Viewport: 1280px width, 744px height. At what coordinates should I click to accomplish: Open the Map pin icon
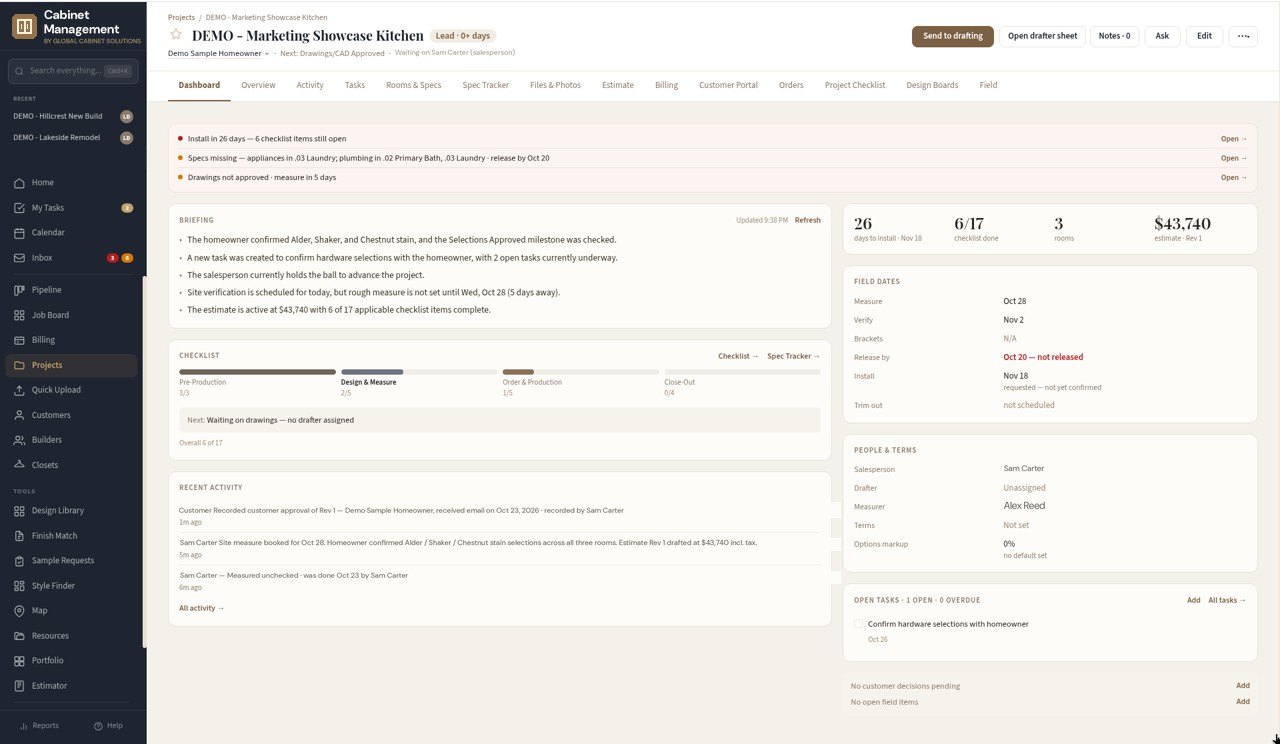pyautogui.click(x=20, y=611)
